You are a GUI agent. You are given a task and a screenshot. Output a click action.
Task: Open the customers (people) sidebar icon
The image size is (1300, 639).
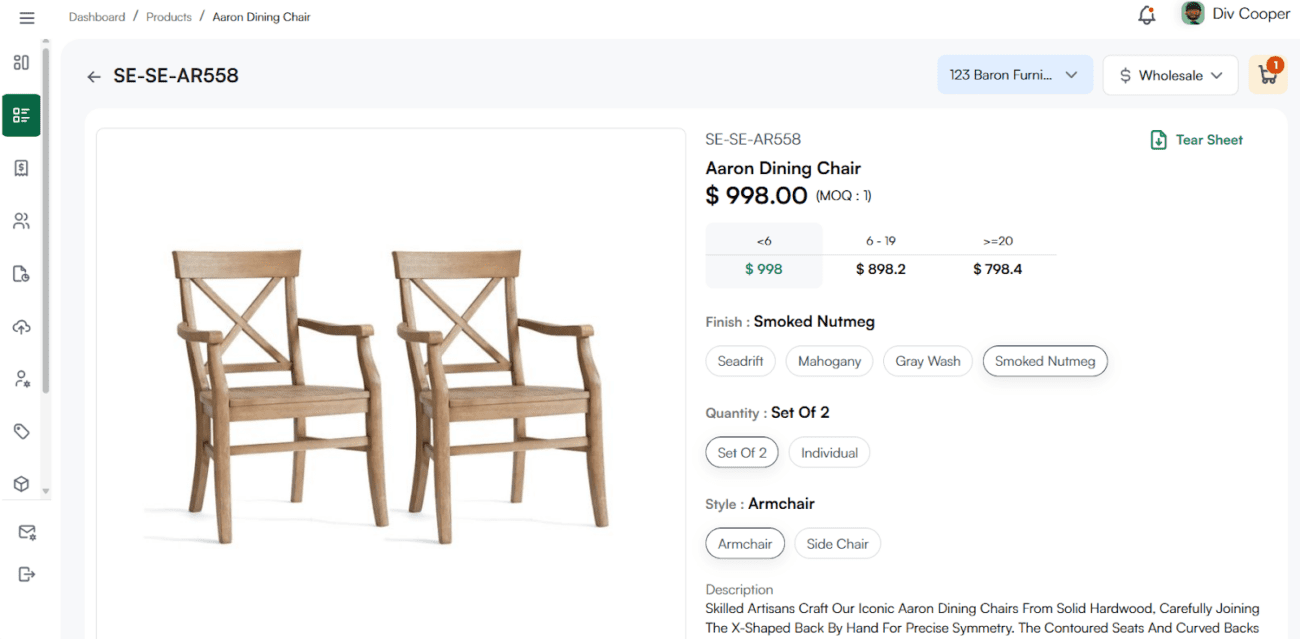(x=21, y=221)
